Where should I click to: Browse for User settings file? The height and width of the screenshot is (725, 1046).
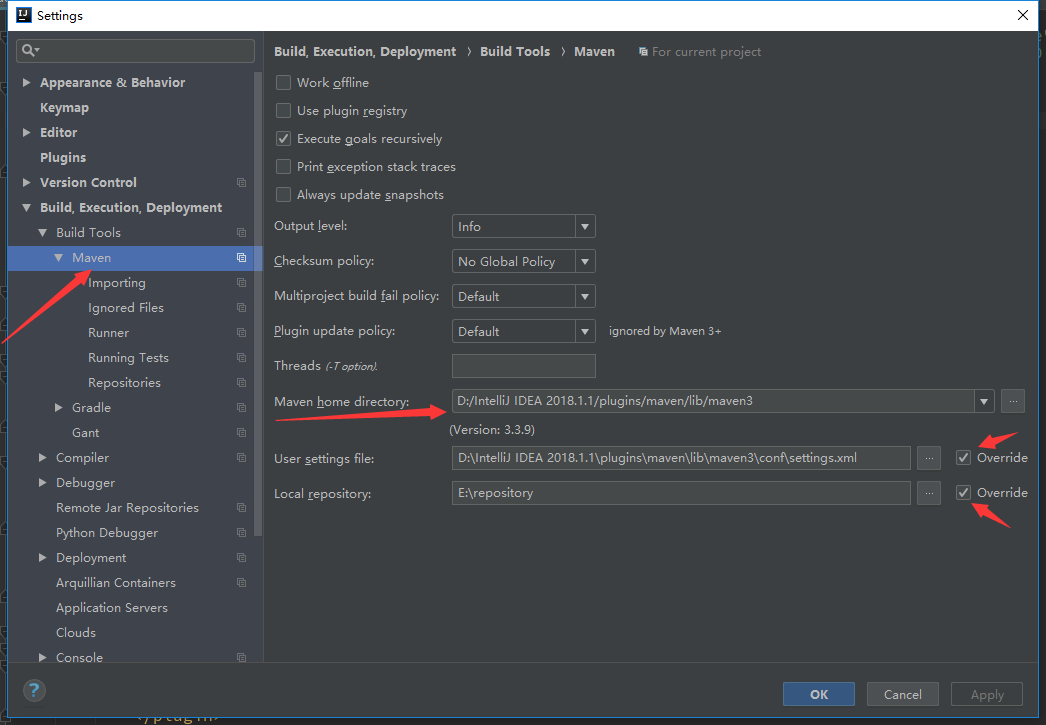[x=929, y=458]
